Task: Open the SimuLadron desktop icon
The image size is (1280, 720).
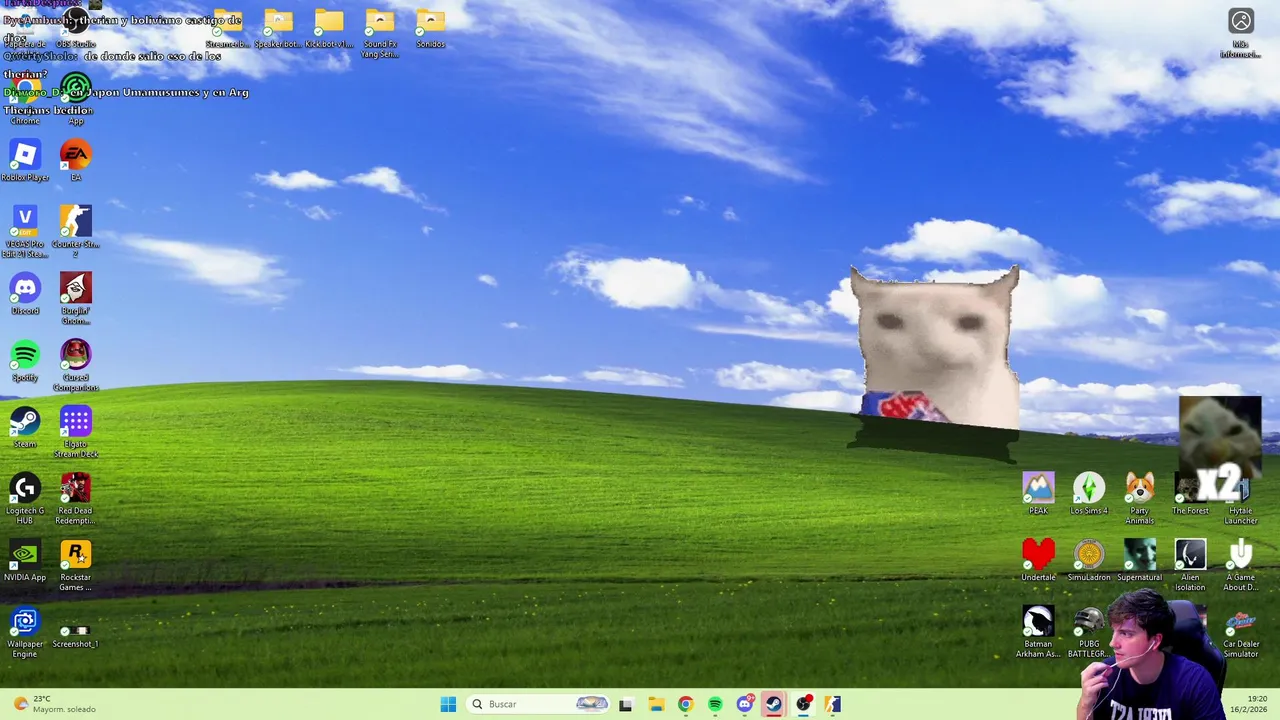Action: 1089,561
